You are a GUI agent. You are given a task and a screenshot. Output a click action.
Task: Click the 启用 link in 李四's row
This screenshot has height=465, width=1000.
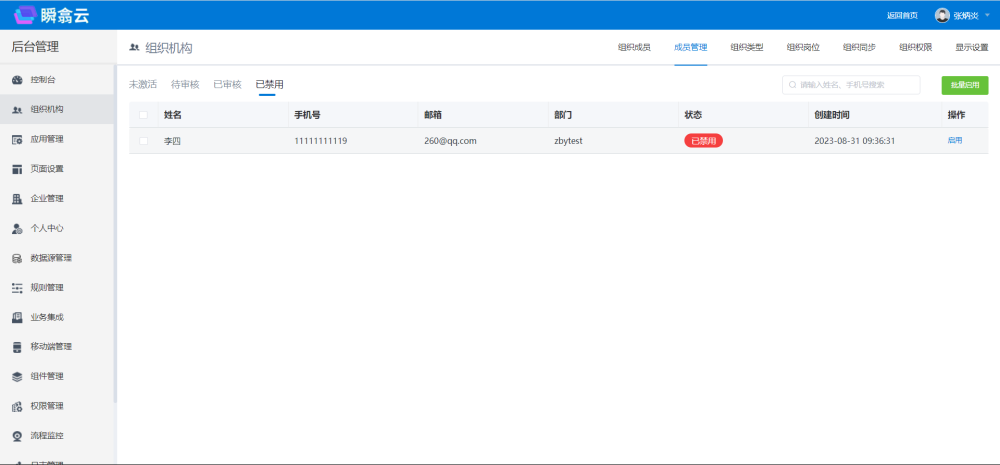[x=955, y=141]
